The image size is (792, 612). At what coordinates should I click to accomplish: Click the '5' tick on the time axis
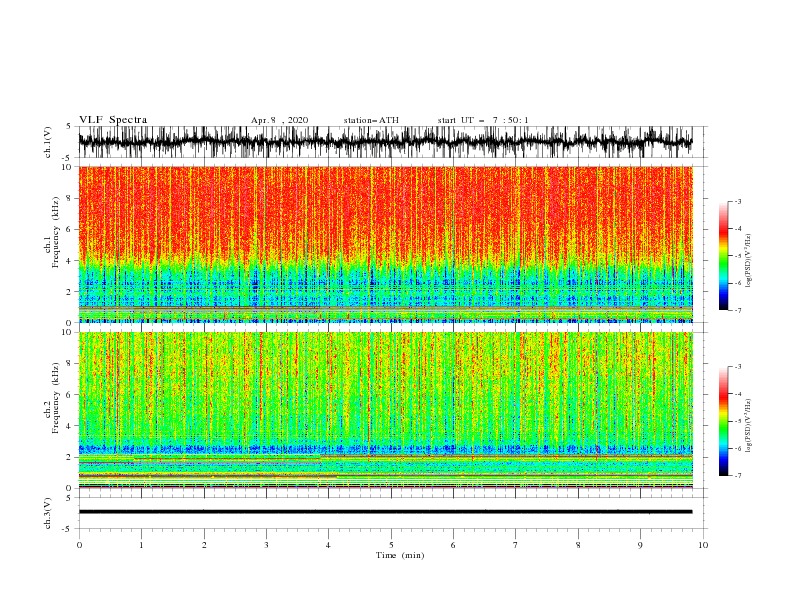tap(391, 545)
